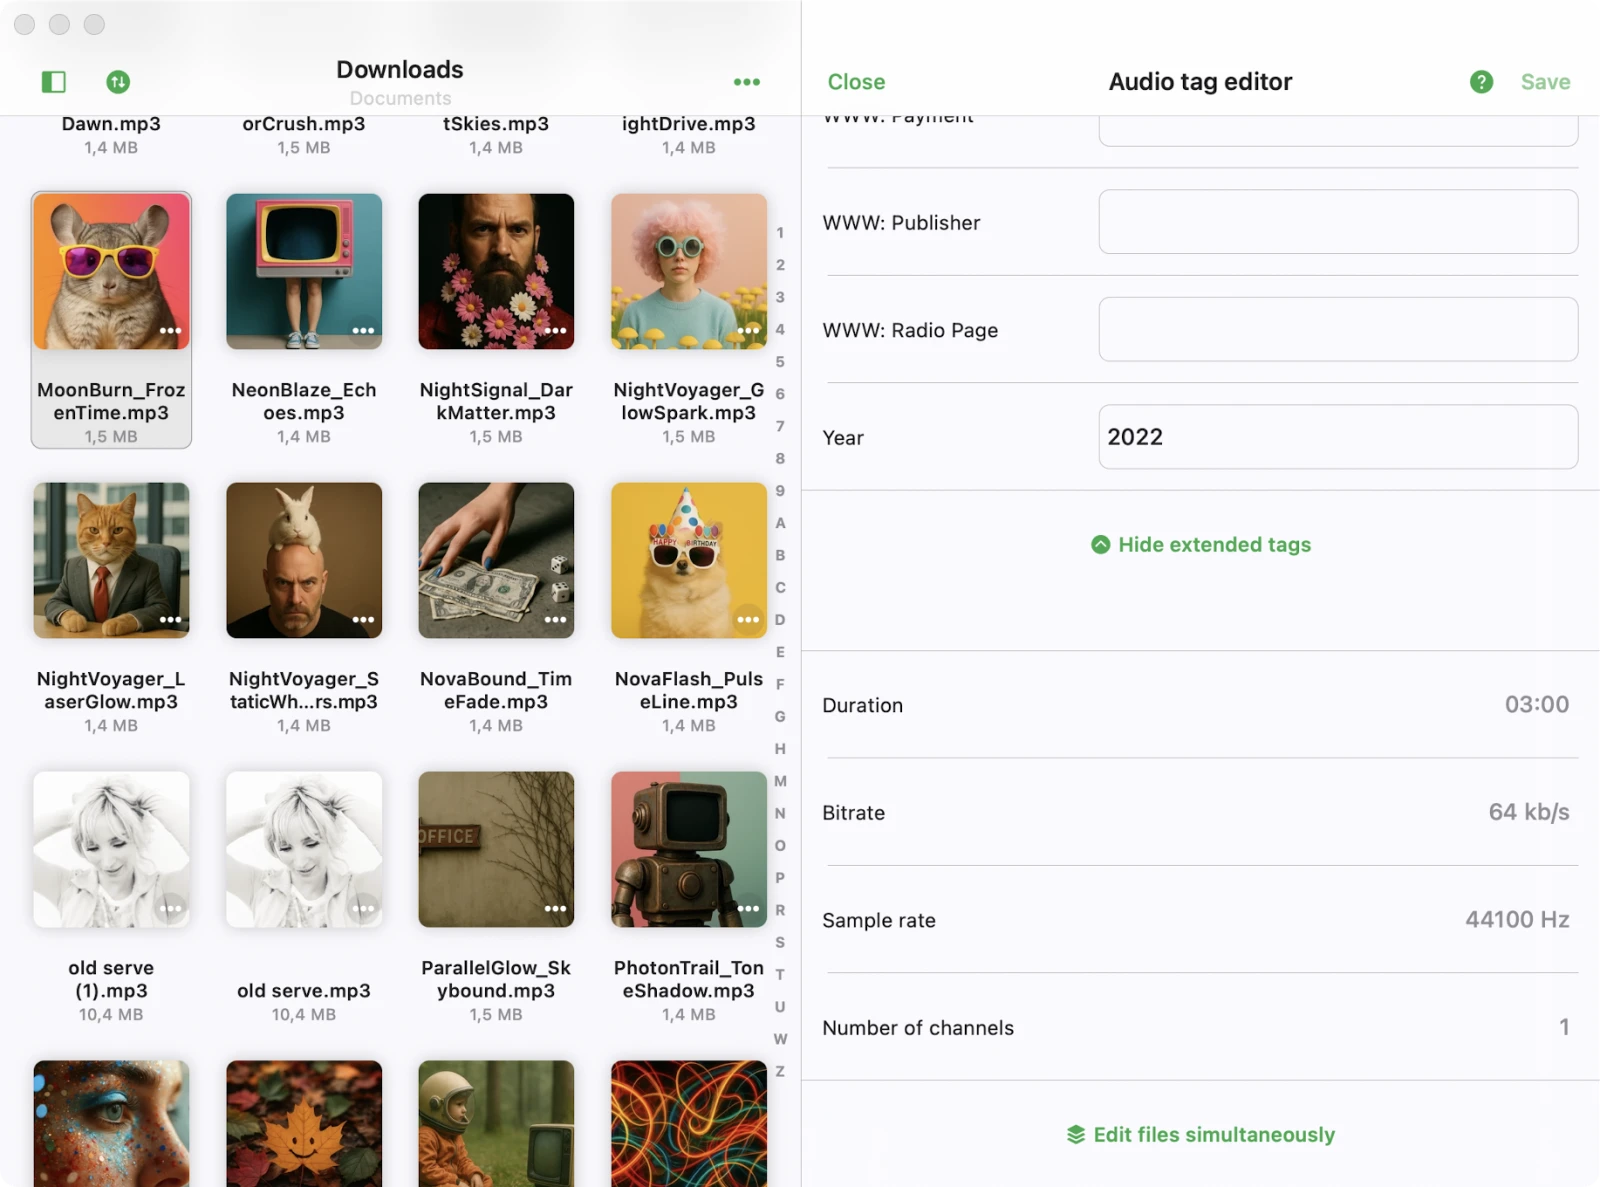The image size is (1600, 1187).
Task: Click the WWW: Radio Page field
Action: coord(1338,330)
